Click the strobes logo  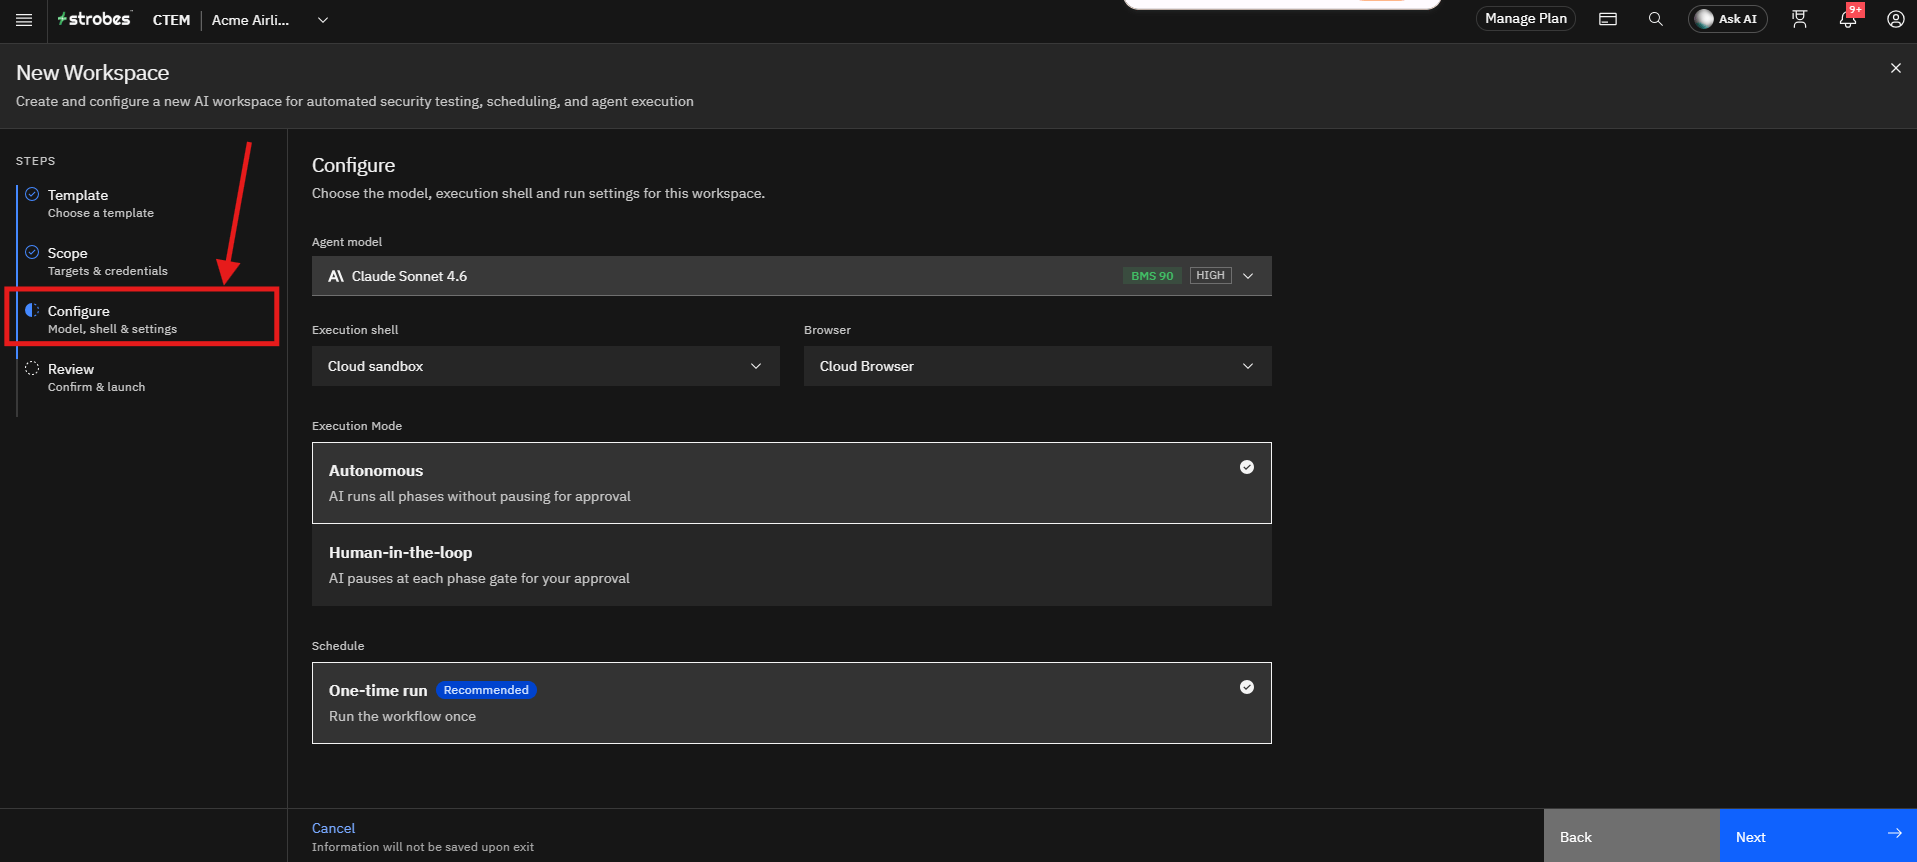click(94, 19)
